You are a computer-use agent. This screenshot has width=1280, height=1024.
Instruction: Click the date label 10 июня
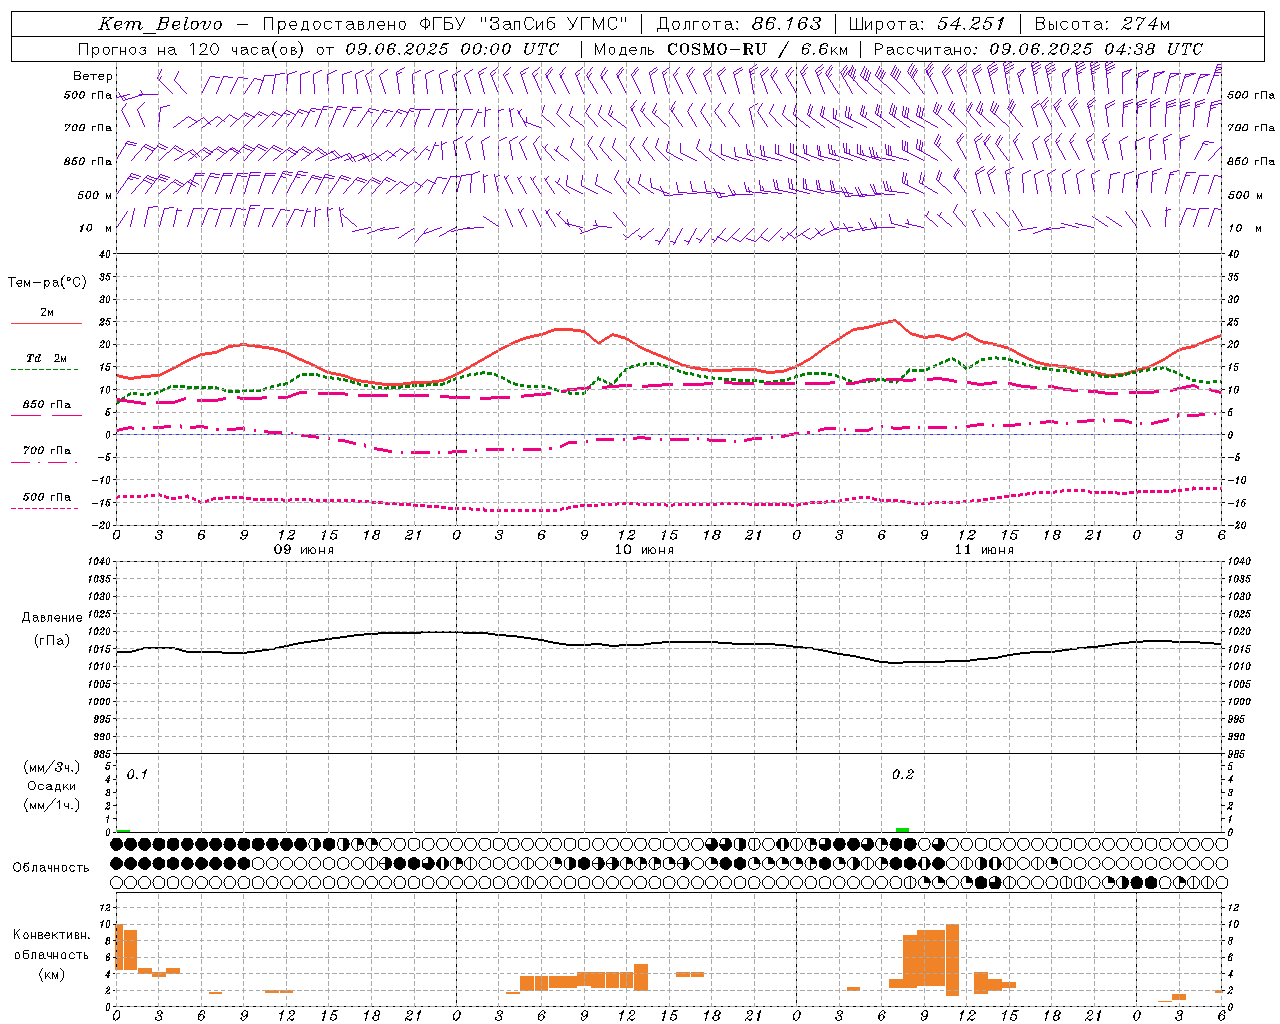pyautogui.click(x=644, y=550)
